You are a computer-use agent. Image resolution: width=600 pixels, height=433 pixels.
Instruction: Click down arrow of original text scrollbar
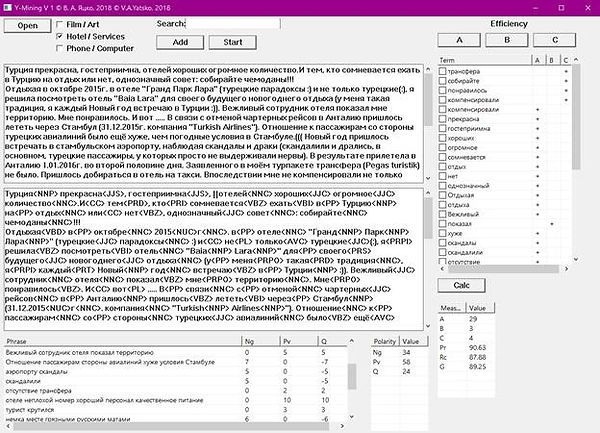point(428,178)
